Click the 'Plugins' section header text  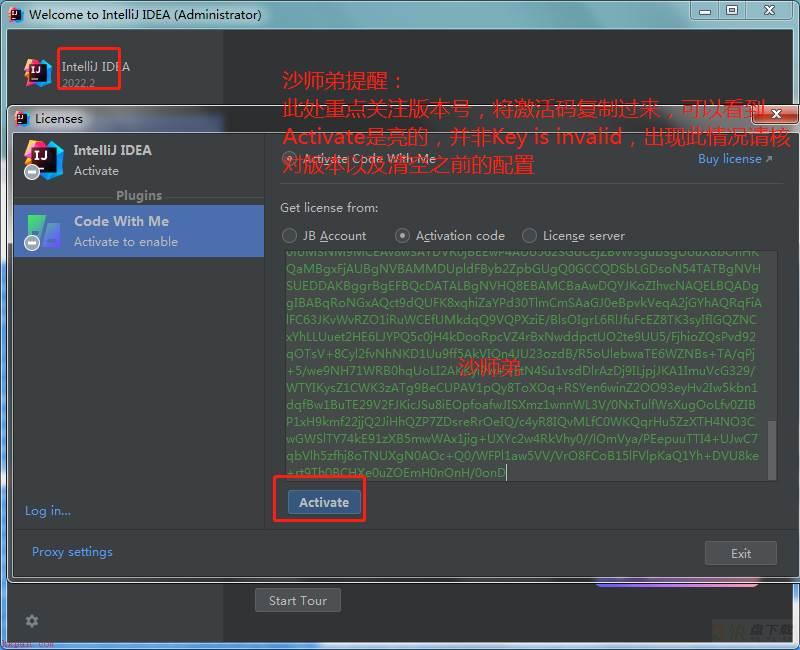(139, 195)
